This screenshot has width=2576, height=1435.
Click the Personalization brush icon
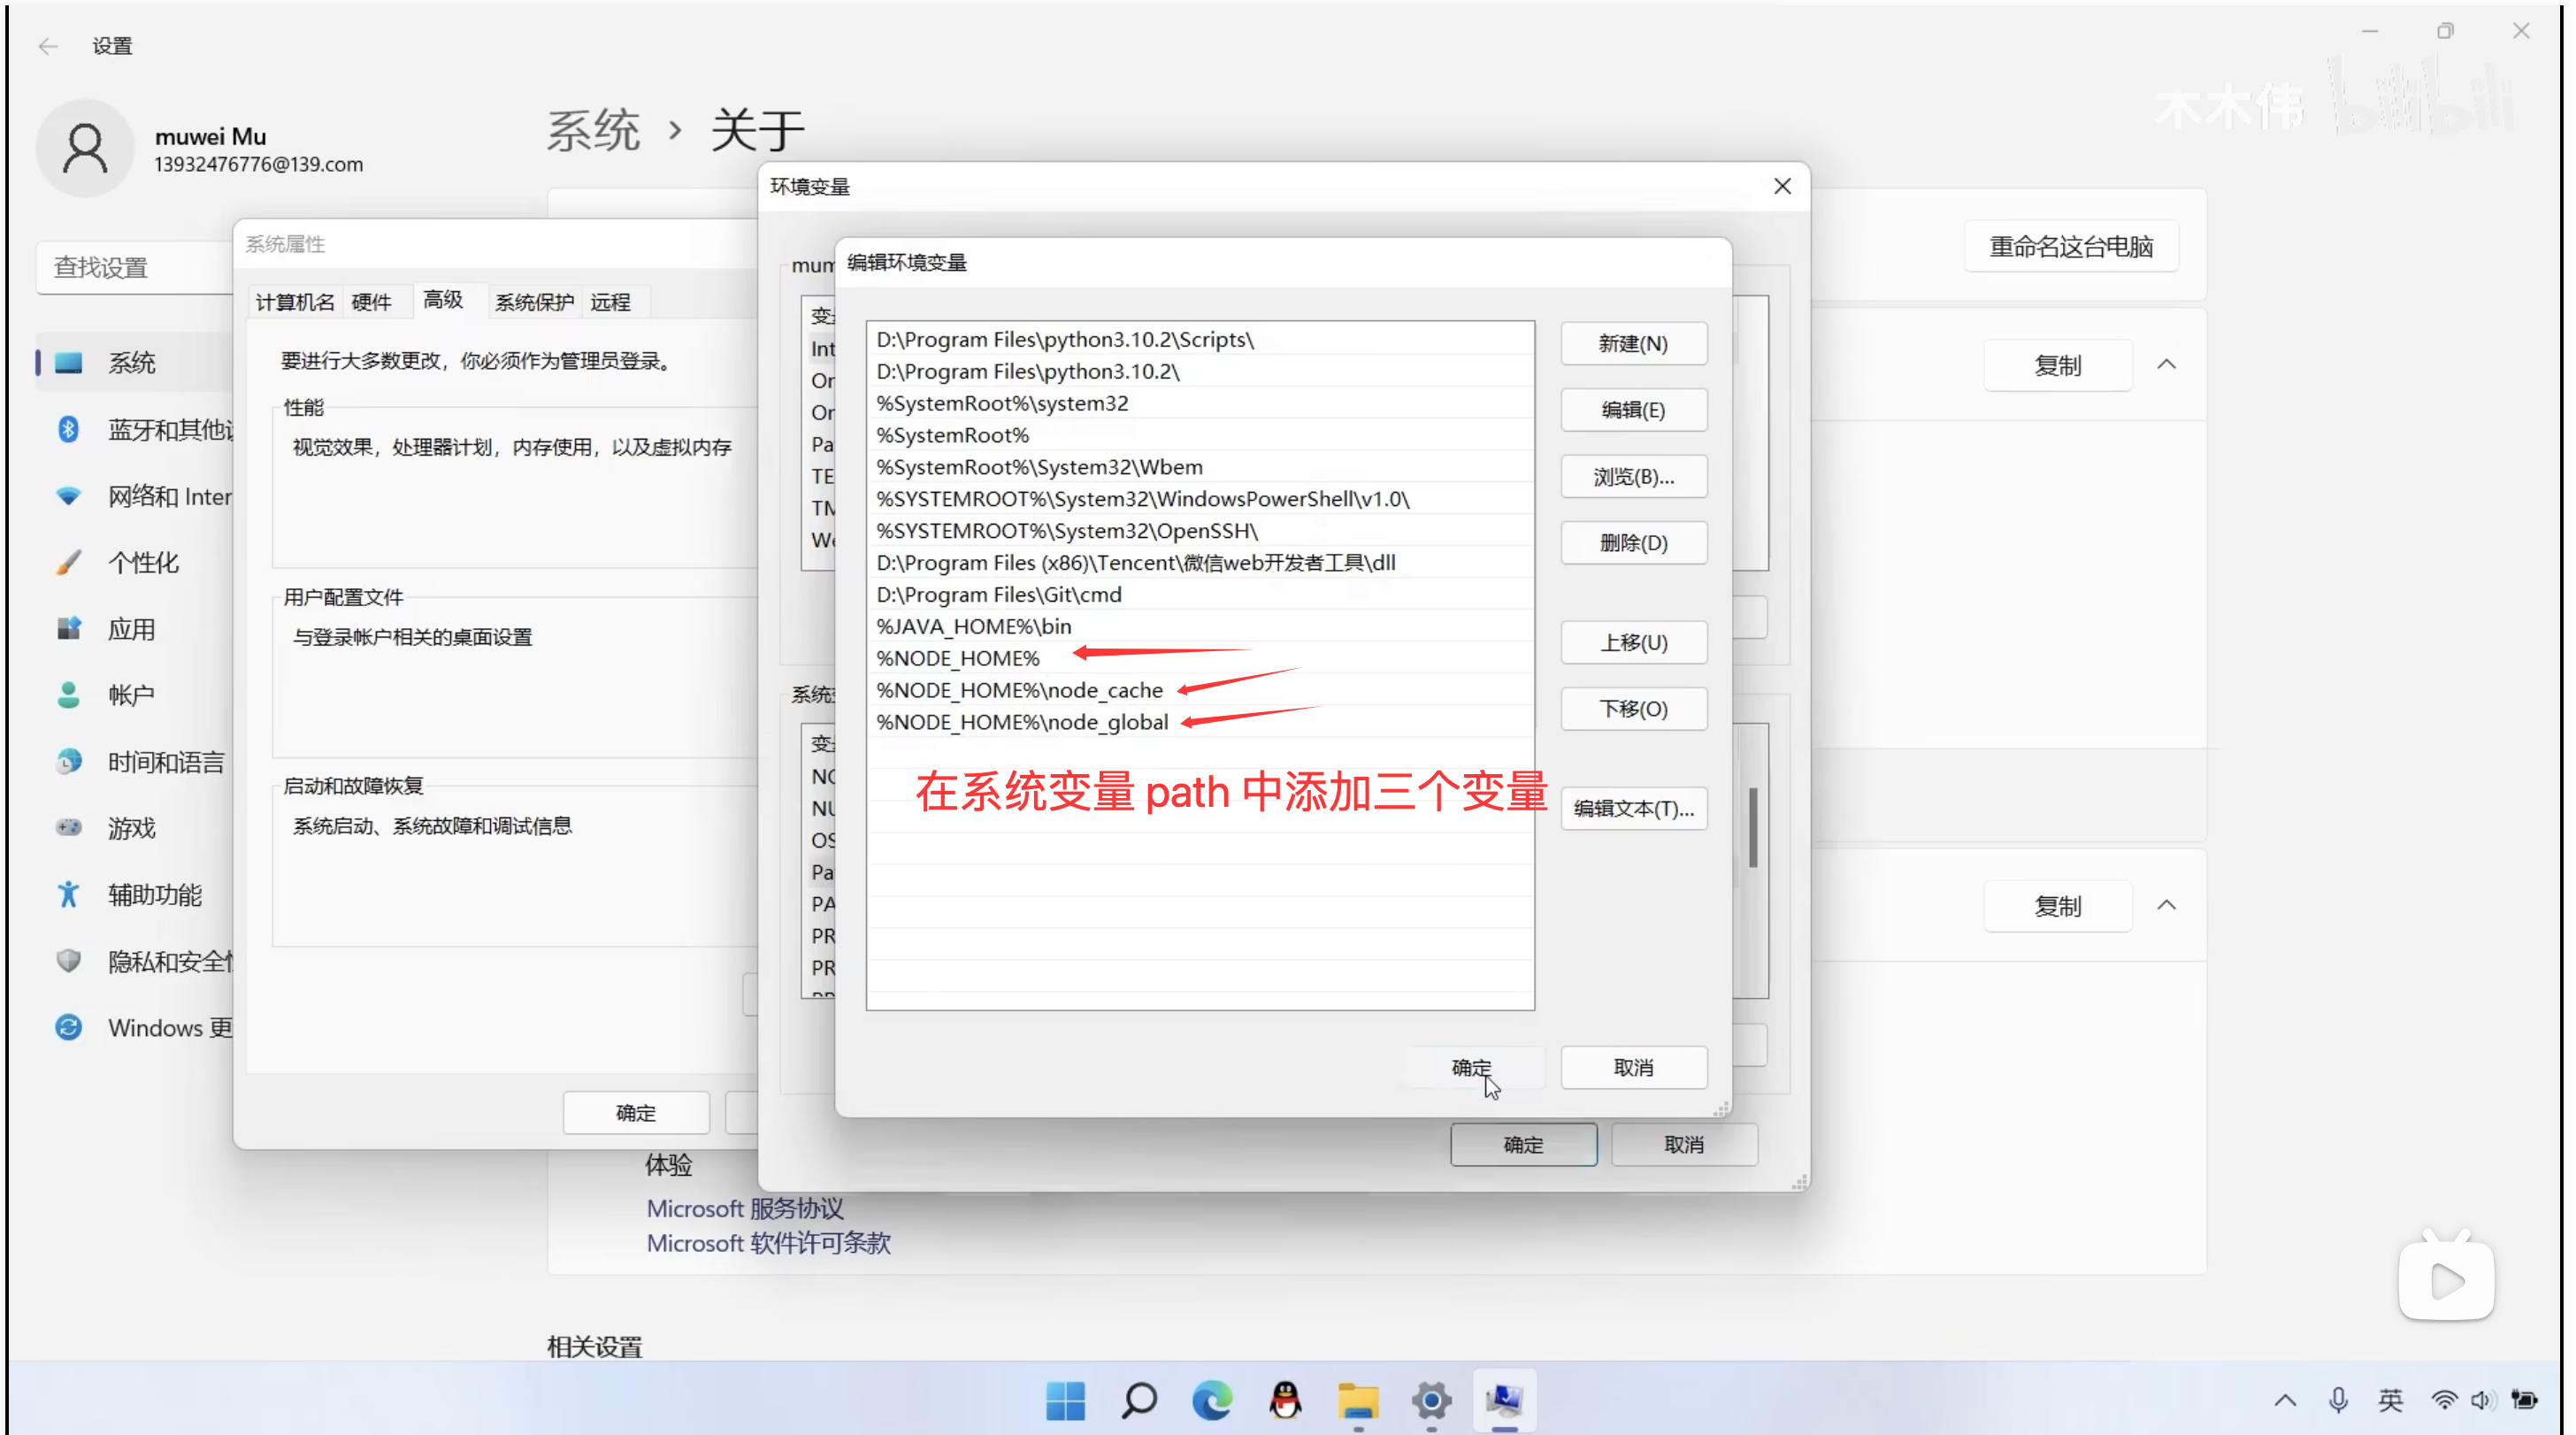click(x=68, y=562)
